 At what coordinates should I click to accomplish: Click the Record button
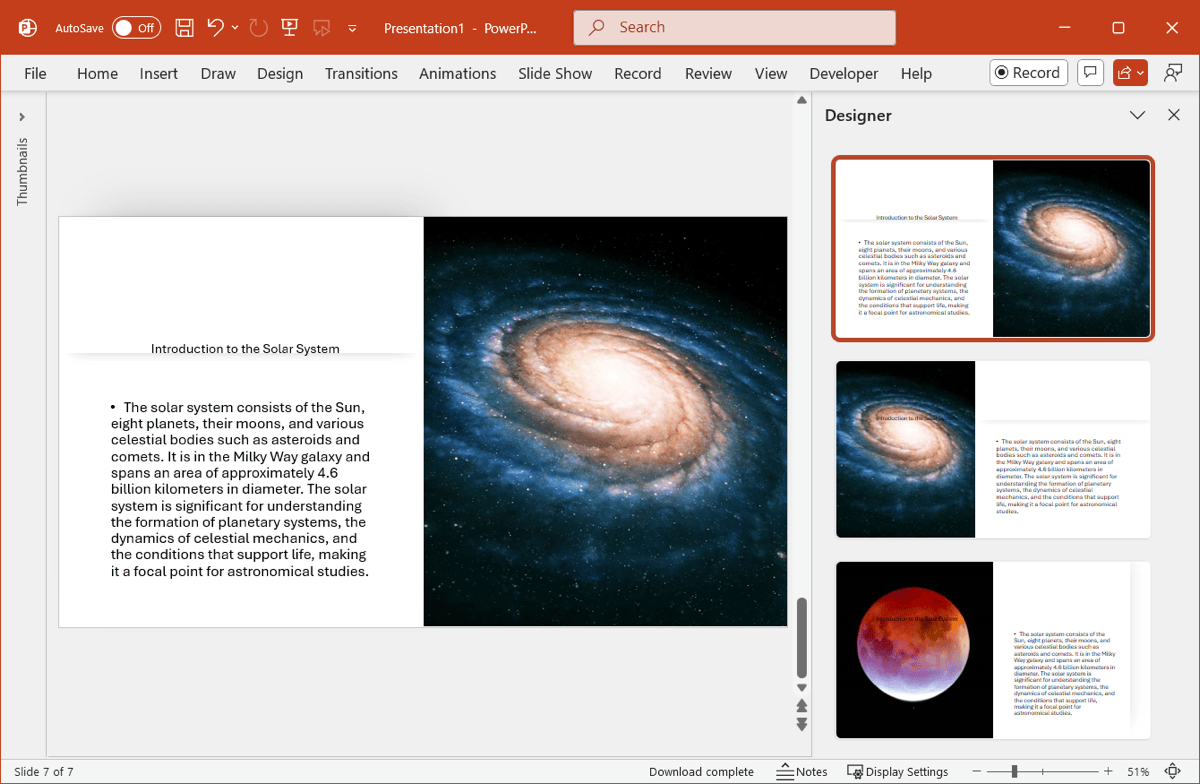[1028, 73]
